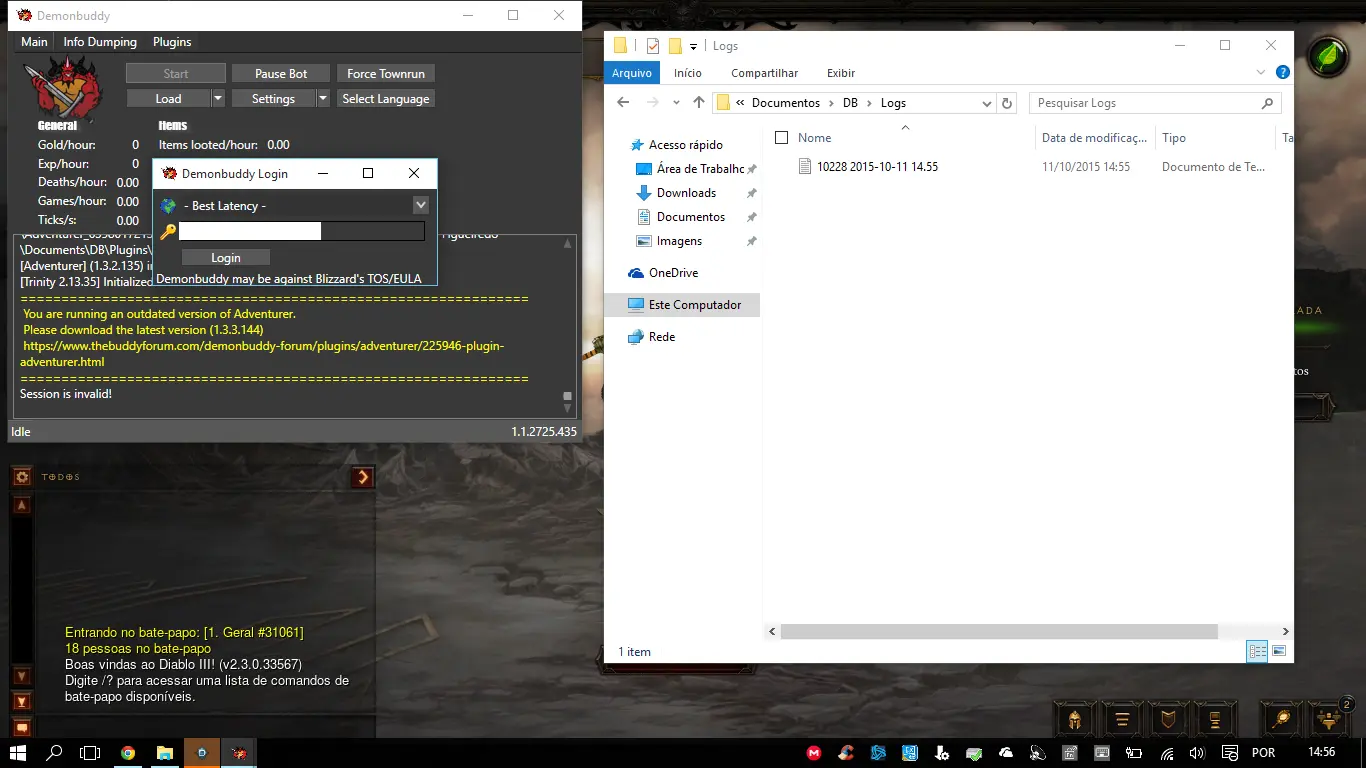Click the golden hand mirror icon
This screenshot has width=1366, height=768.
1281,719
